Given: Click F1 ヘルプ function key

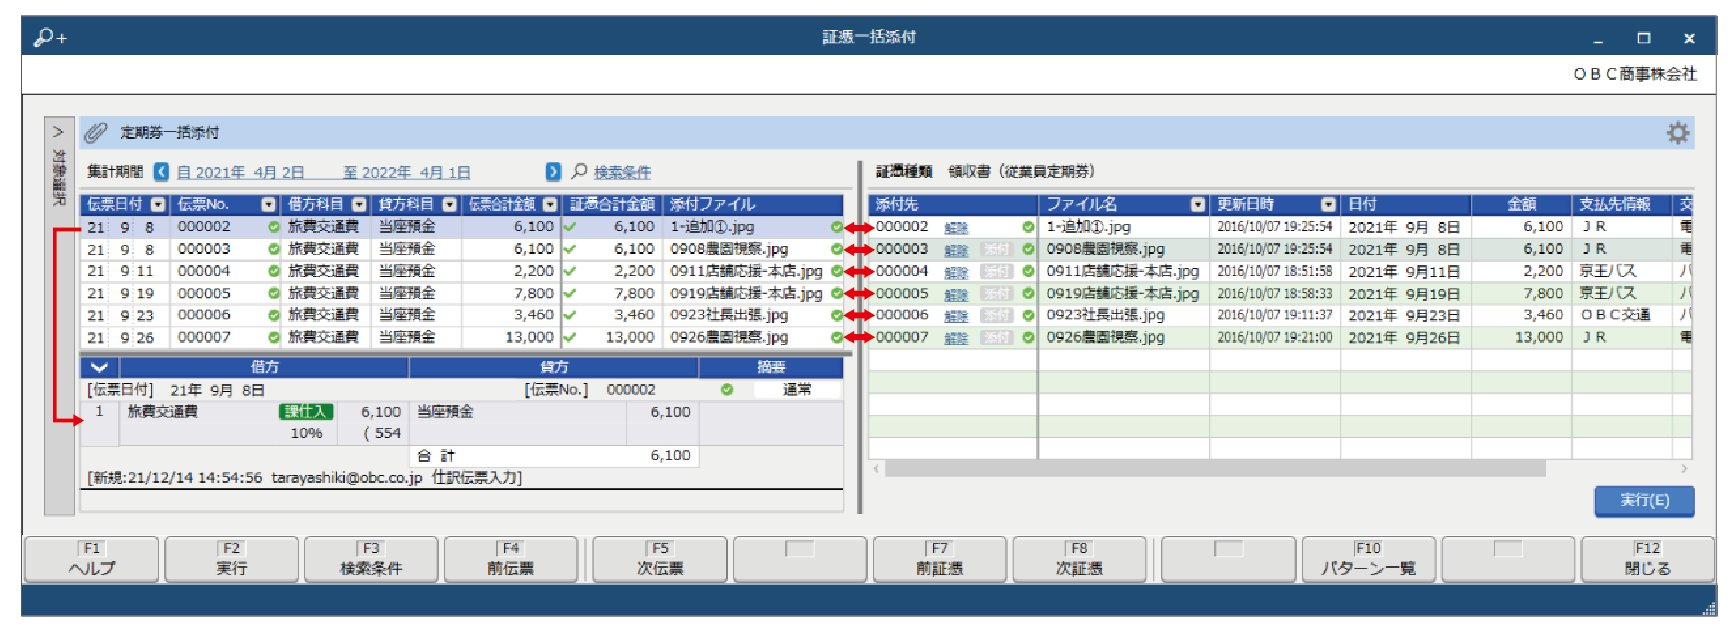Looking at the screenshot, I should pos(91,559).
